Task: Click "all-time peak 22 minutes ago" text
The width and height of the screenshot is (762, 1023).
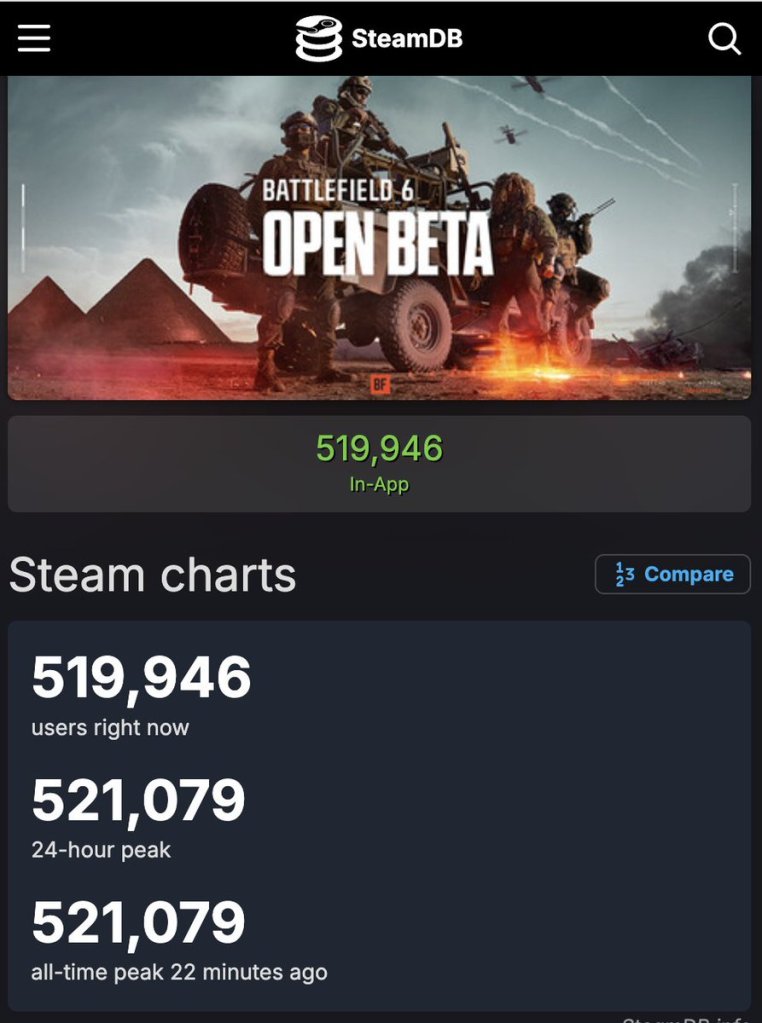Action: tap(179, 971)
